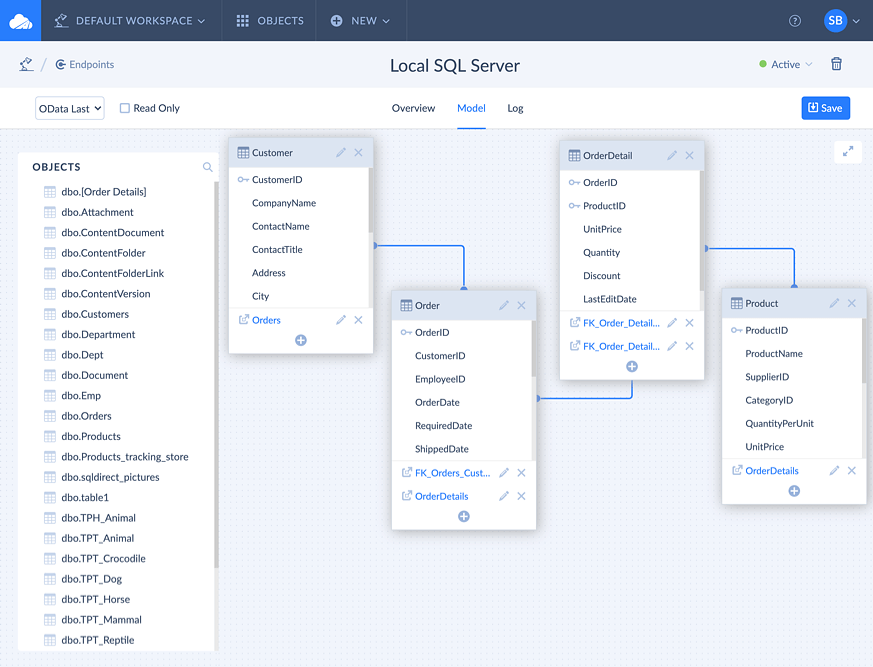Select dbo.Products in the objects list
The image size is (873, 667).
91,436
